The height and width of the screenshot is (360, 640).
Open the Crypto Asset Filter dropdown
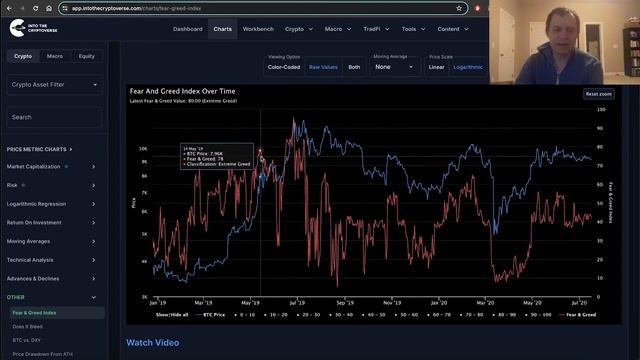point(54,84)
